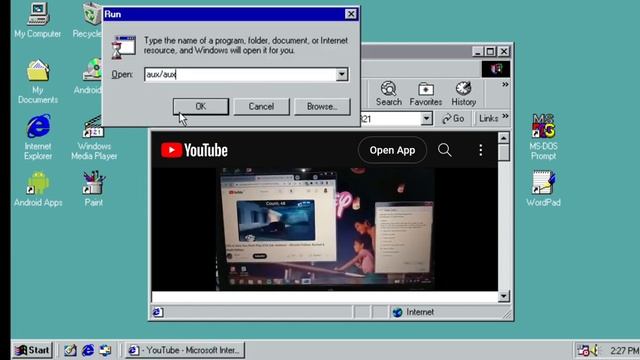Open the address bar dropdown arrow
The image size is (640, 360).
pos(427,118)
